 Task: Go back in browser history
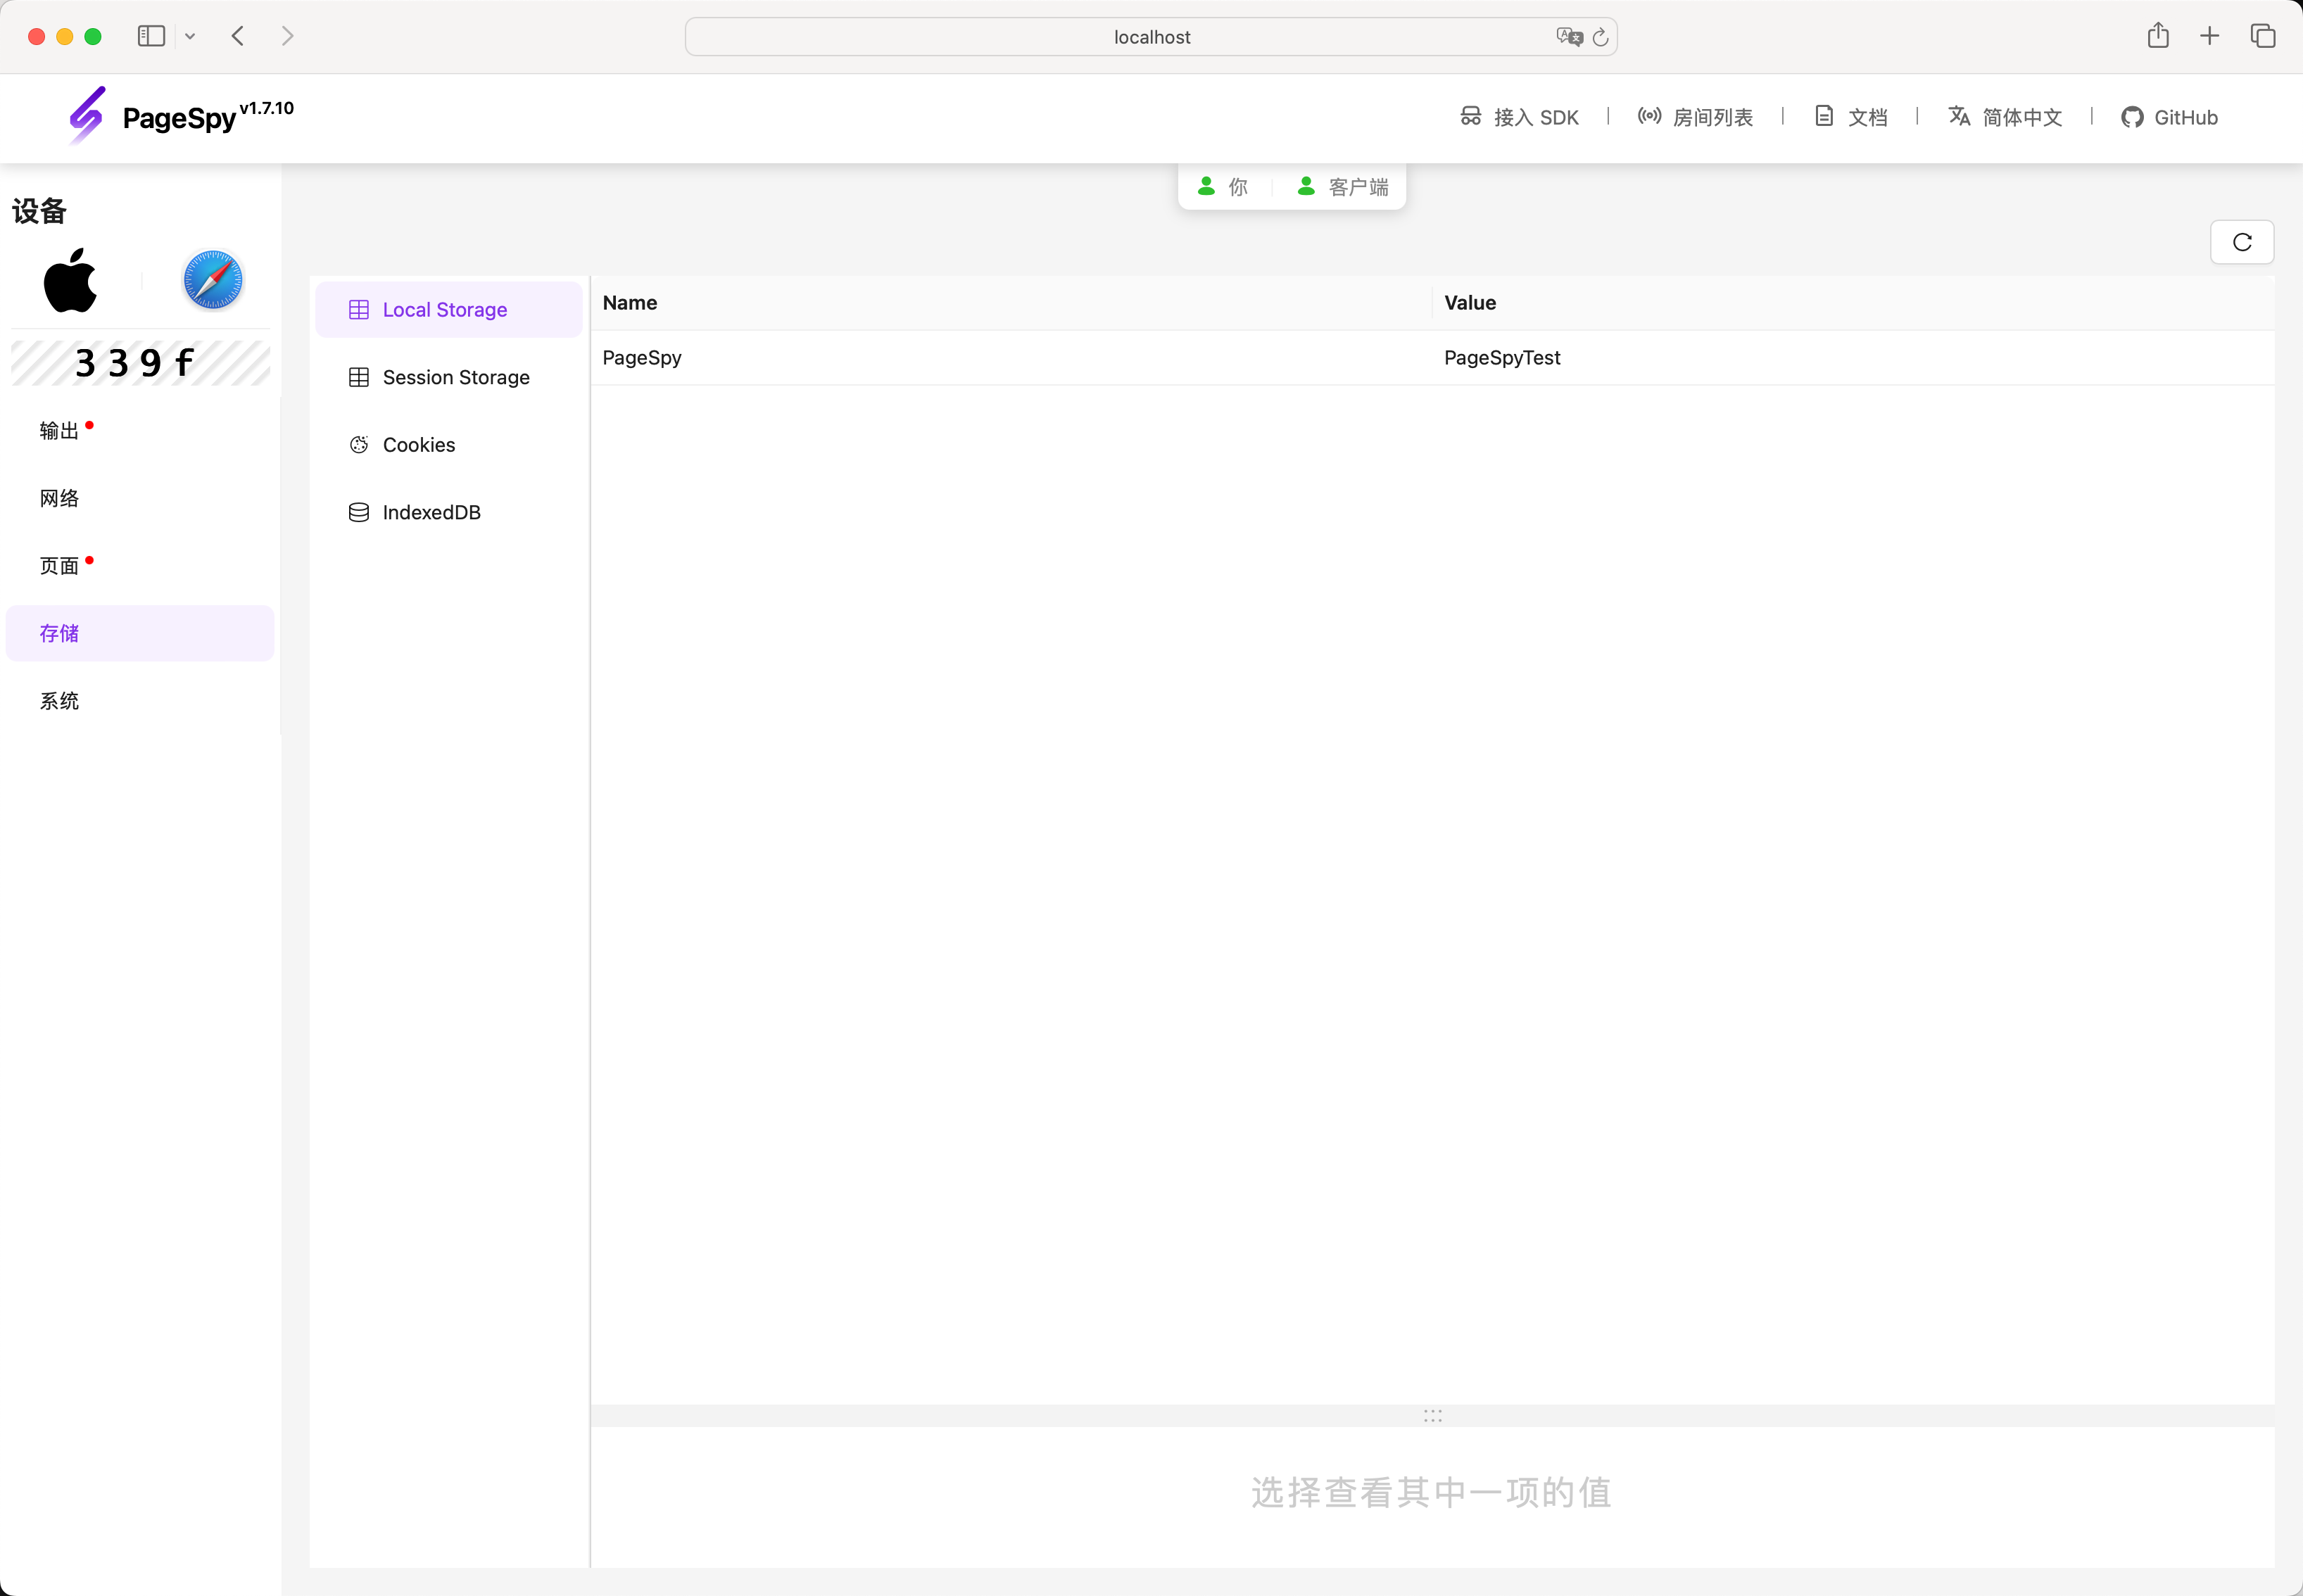pos(238,36)
